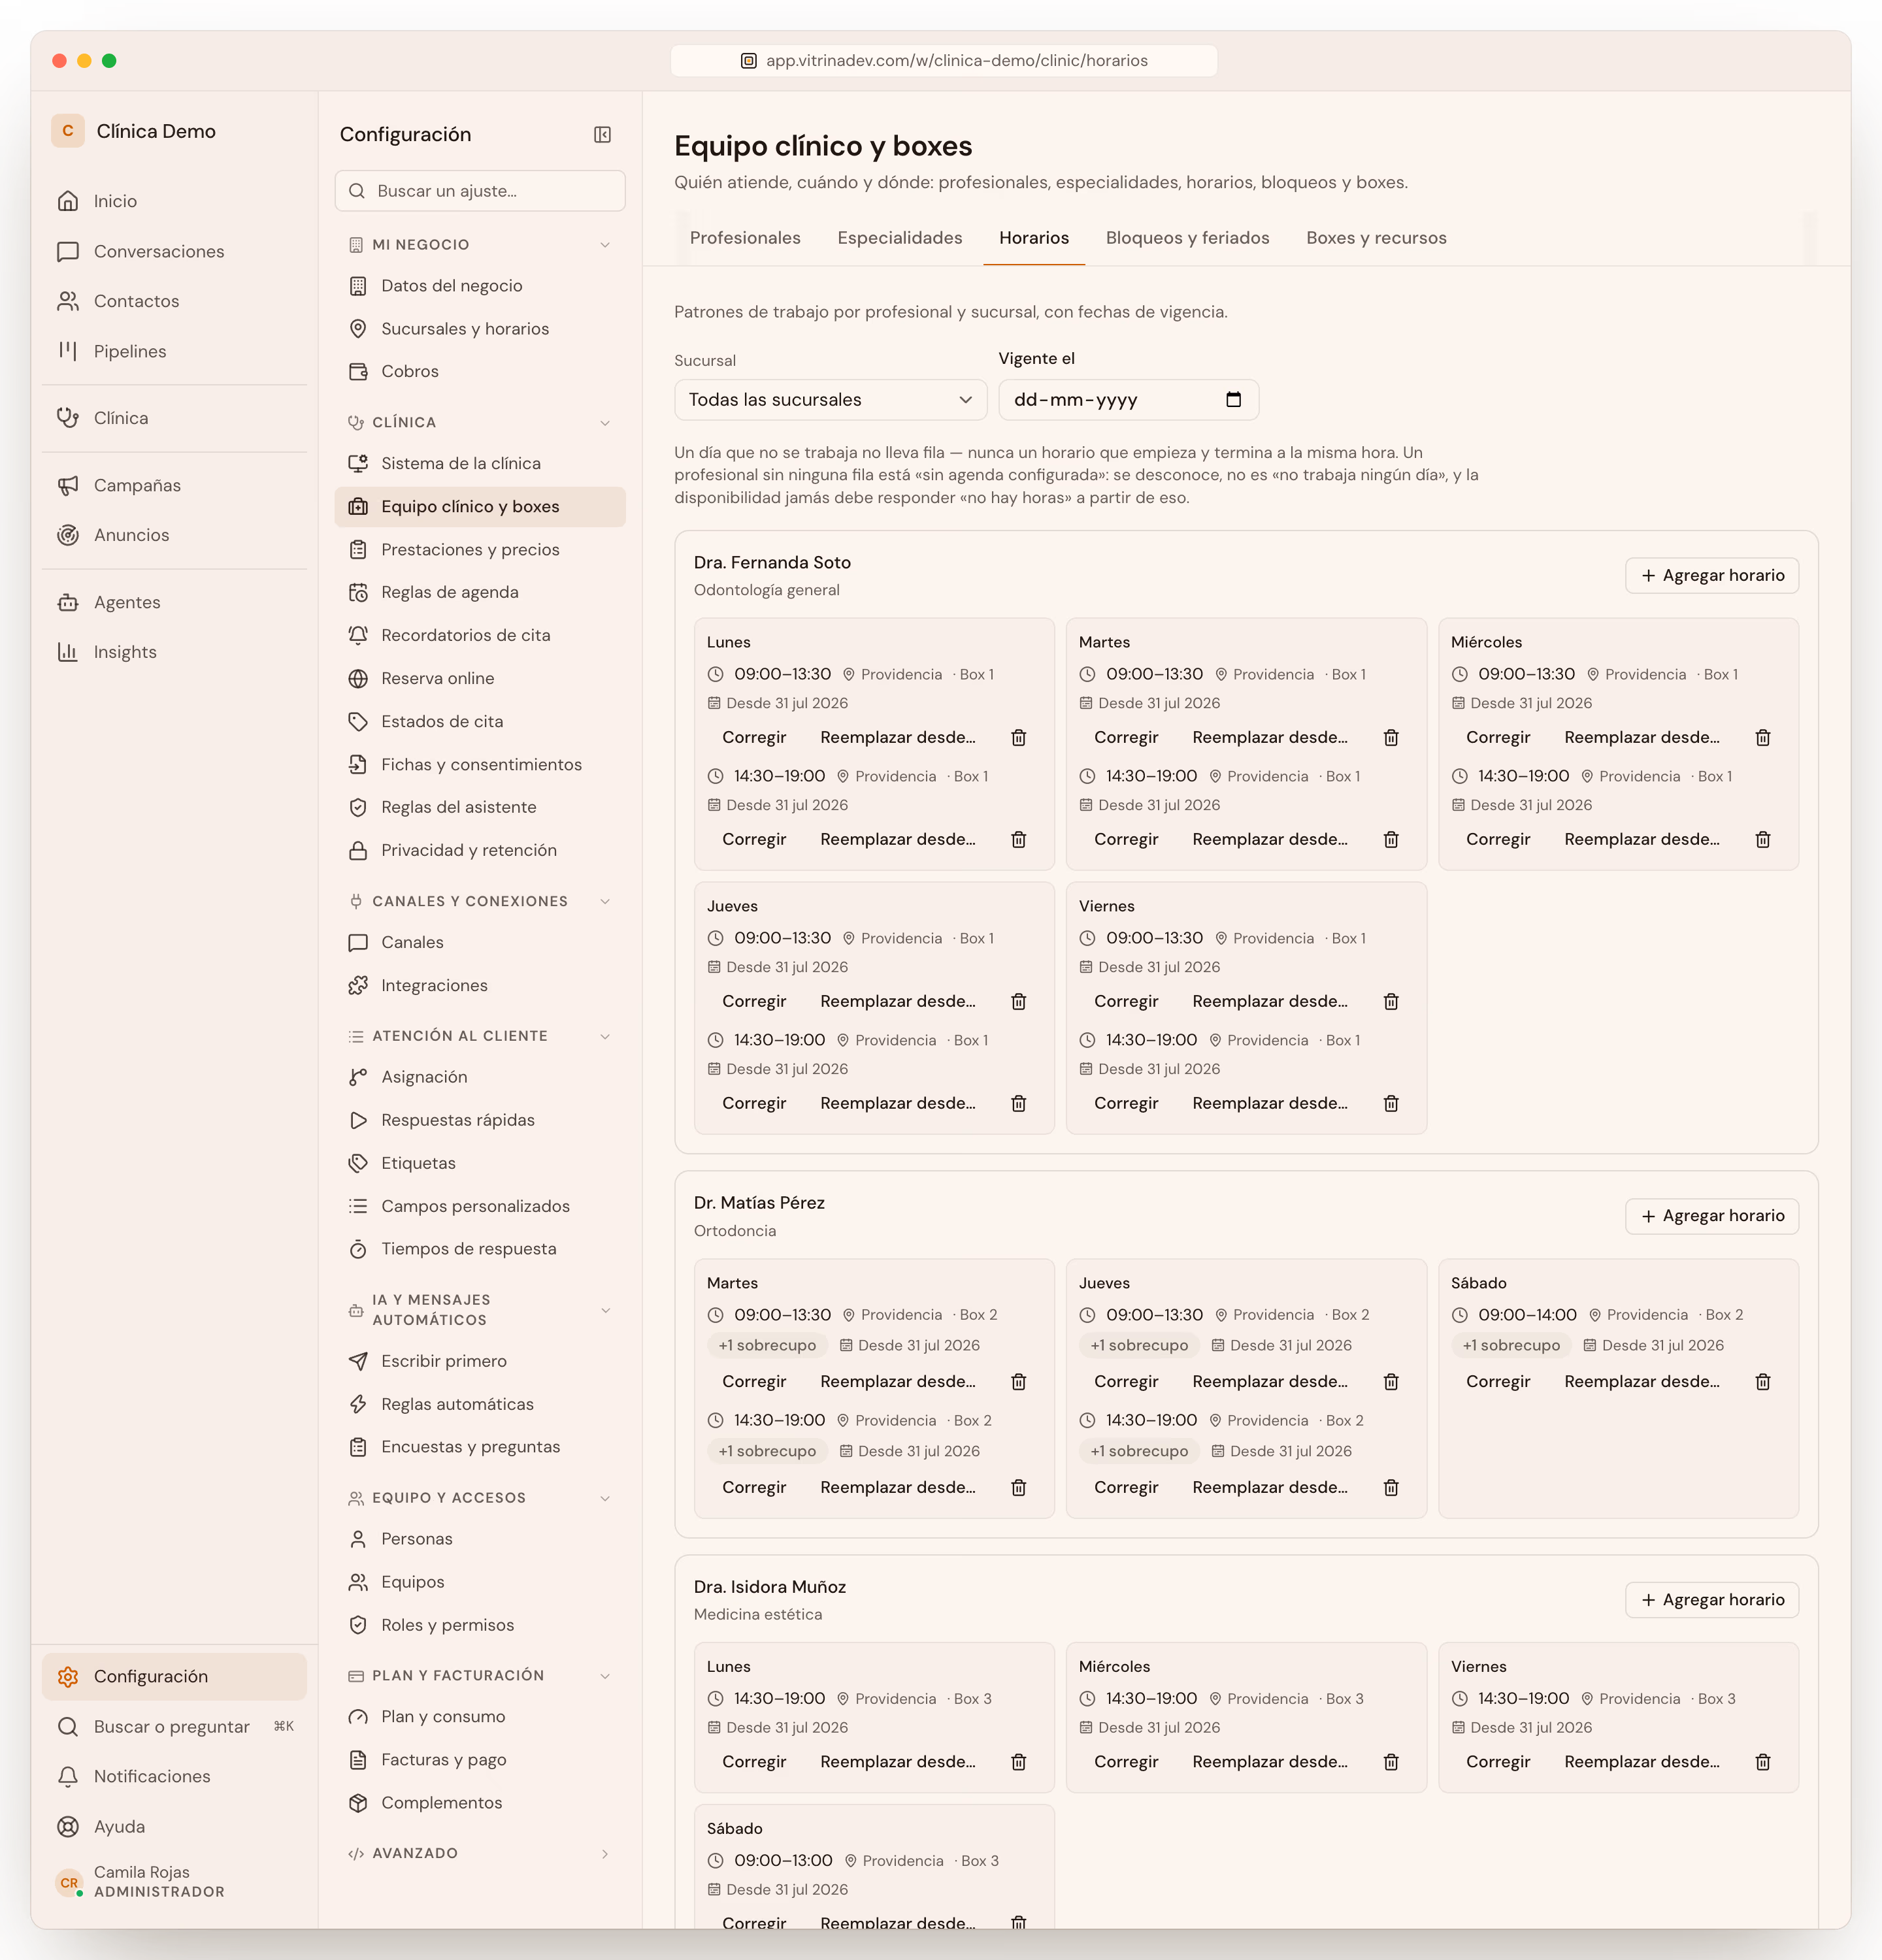
Task: Click Reemplazar desde on Dr. Matías Pérez's Sábado
Action: (x=1642, y=1382)
